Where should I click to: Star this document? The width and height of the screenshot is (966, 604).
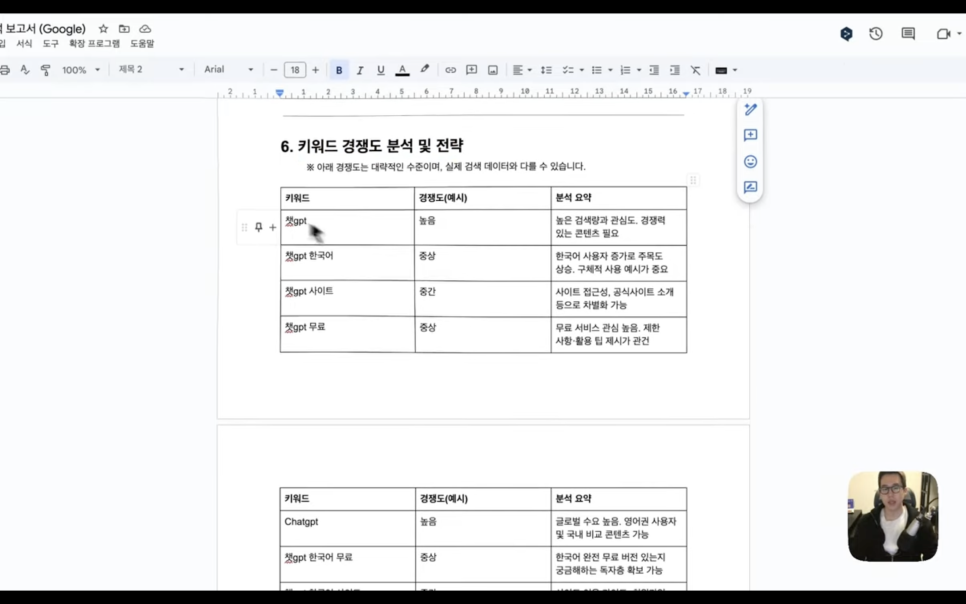coord(103,29)
